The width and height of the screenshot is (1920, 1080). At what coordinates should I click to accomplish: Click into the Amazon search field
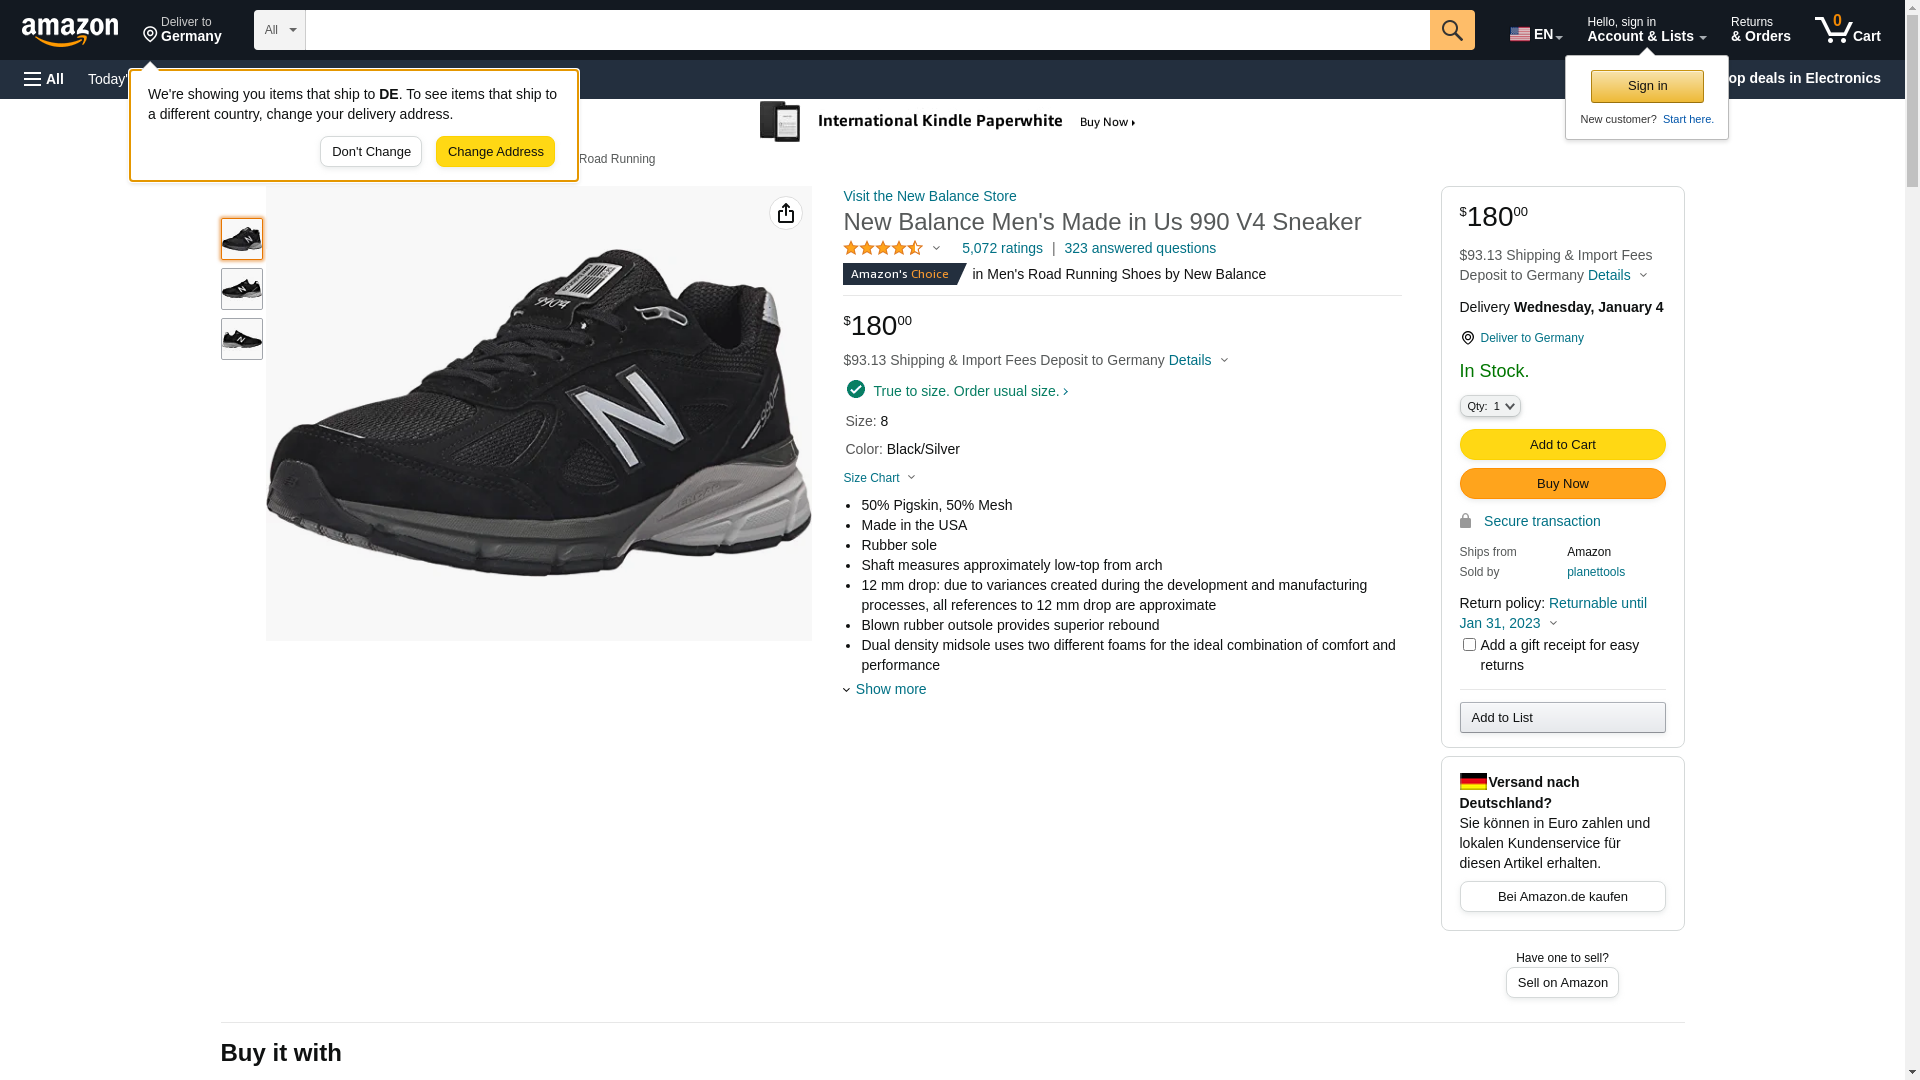(866, 30)
